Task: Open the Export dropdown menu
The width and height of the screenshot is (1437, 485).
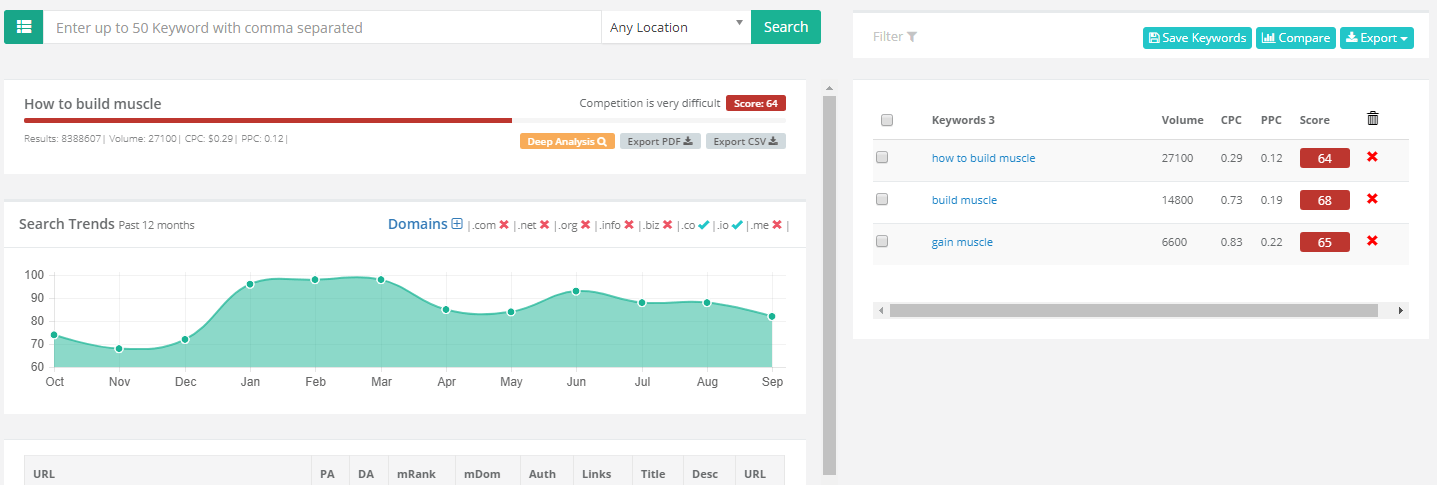Action: pyautogui.click(x=1376, y=38)
